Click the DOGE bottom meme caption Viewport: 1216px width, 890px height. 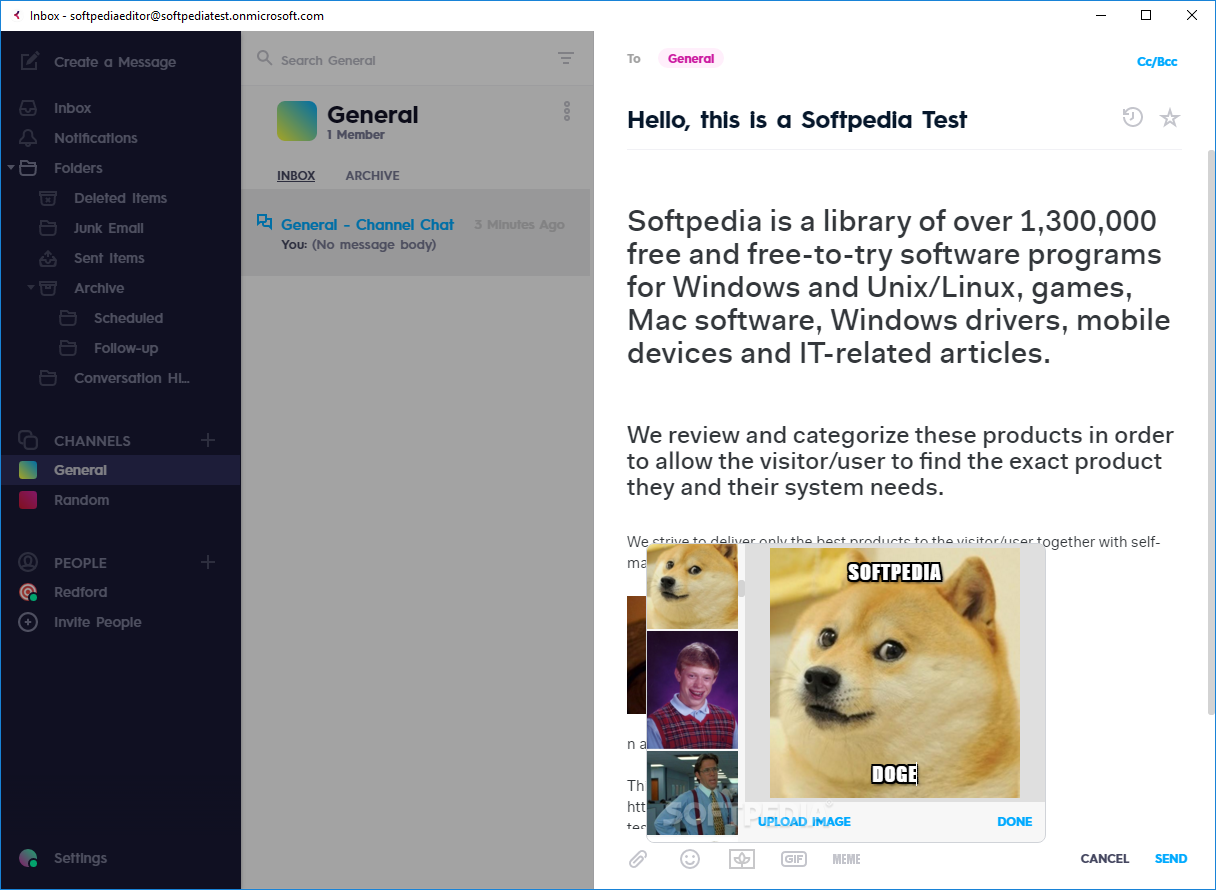coord(894,774)
